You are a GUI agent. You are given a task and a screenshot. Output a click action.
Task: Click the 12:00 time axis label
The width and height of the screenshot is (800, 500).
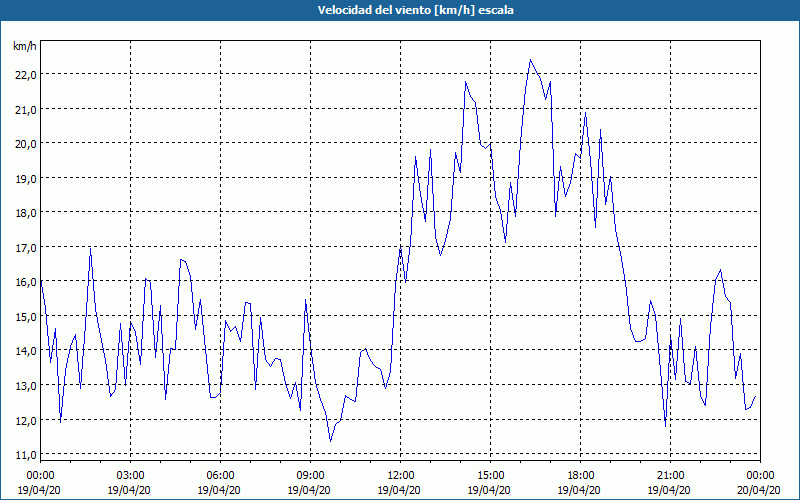401,476
